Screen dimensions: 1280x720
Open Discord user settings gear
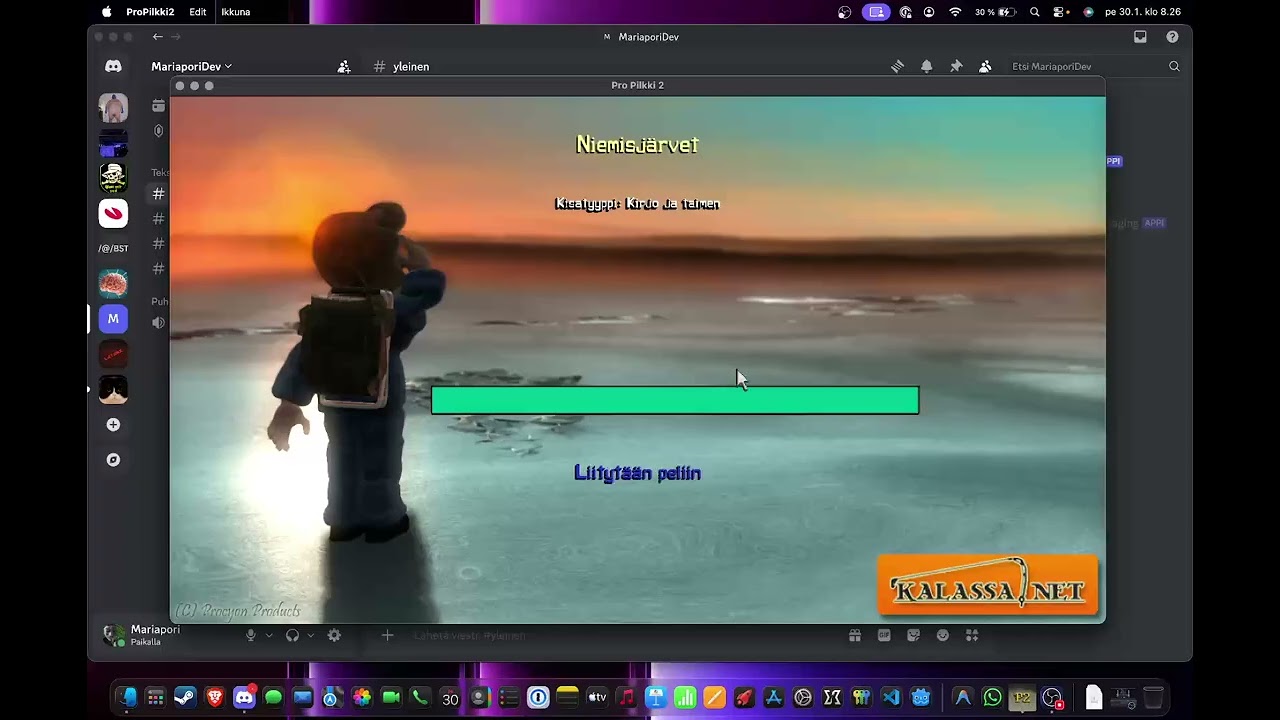click(x=334, y=635)
